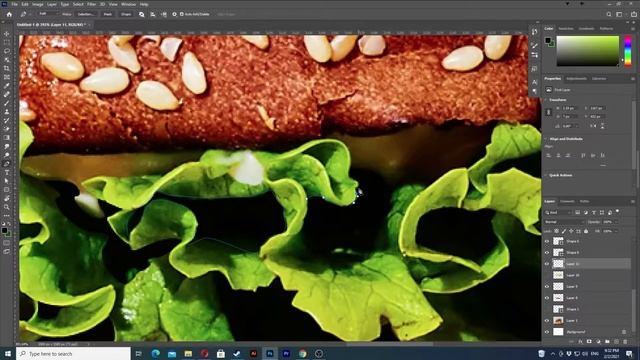This screenshot has width=640, height=360.
Task: Show hidden Layer 10 via its visibility box
Action: [547, 276]
